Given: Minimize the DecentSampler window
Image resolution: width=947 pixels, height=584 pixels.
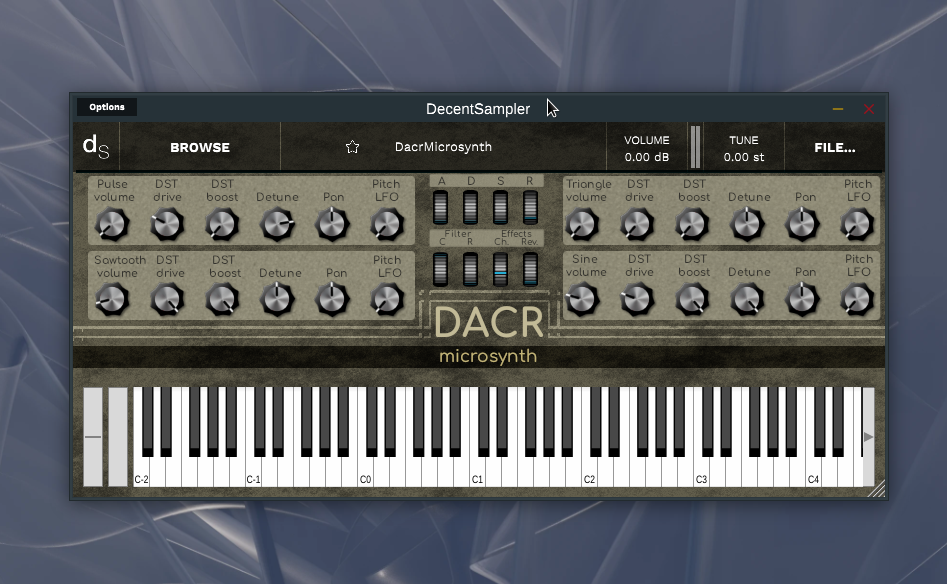Looking at the screenshot, I should click(838, 109).
